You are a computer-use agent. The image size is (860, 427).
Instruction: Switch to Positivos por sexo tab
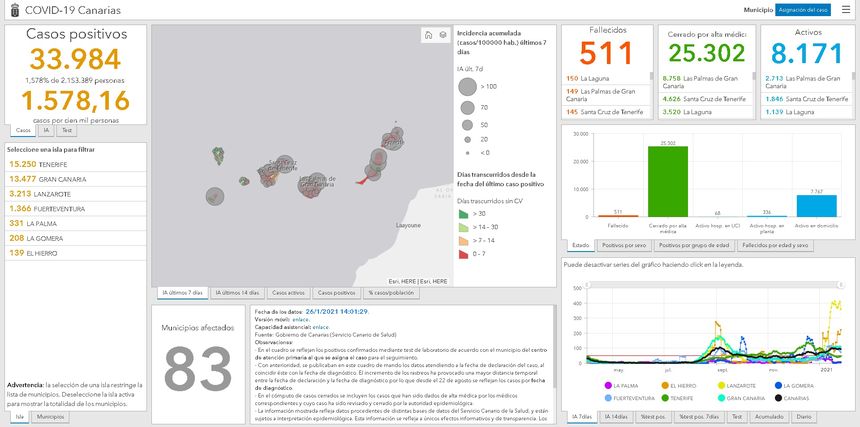(624, 245)
